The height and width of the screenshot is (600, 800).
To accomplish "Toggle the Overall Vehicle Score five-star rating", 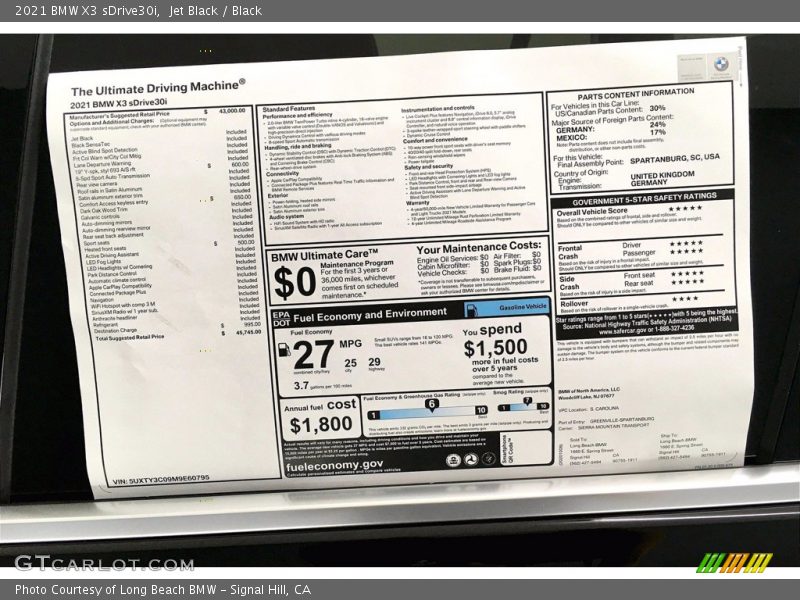I will point(684,208).
